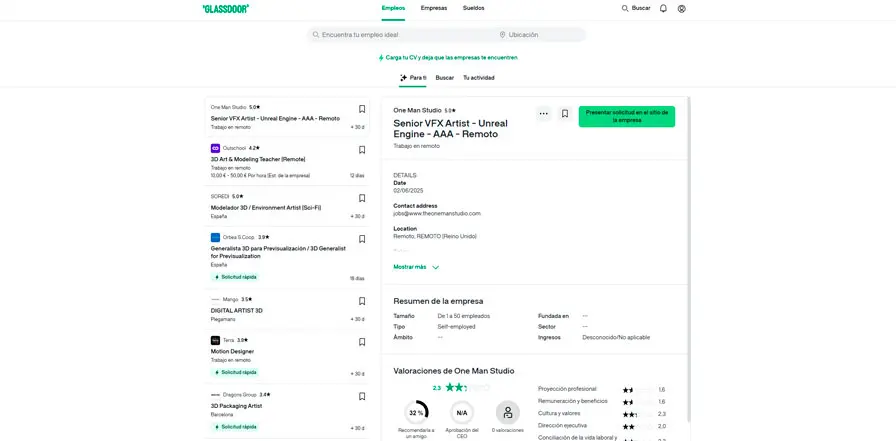Click the 'De 1 a 50 empleados' value

click(463, 316)
